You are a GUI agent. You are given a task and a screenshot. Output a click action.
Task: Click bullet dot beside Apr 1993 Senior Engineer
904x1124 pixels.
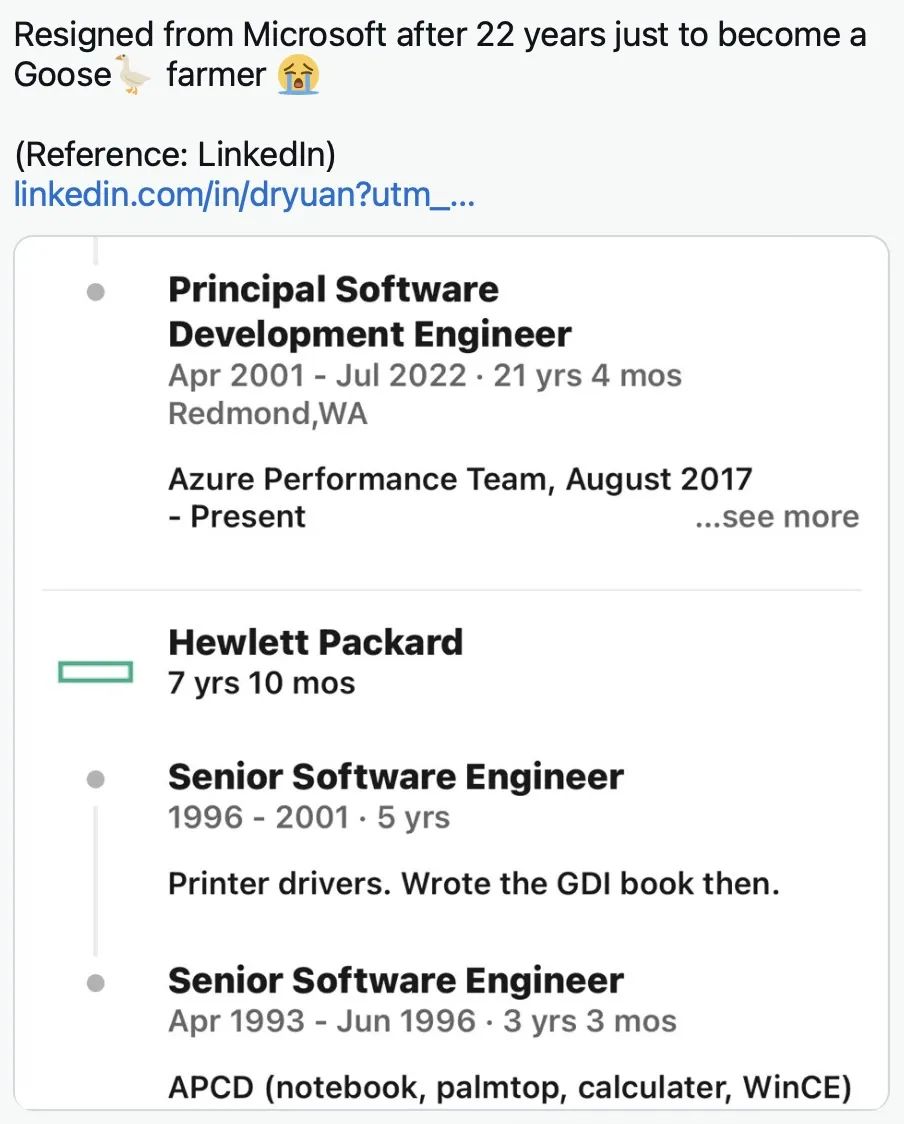pos(96,983)
